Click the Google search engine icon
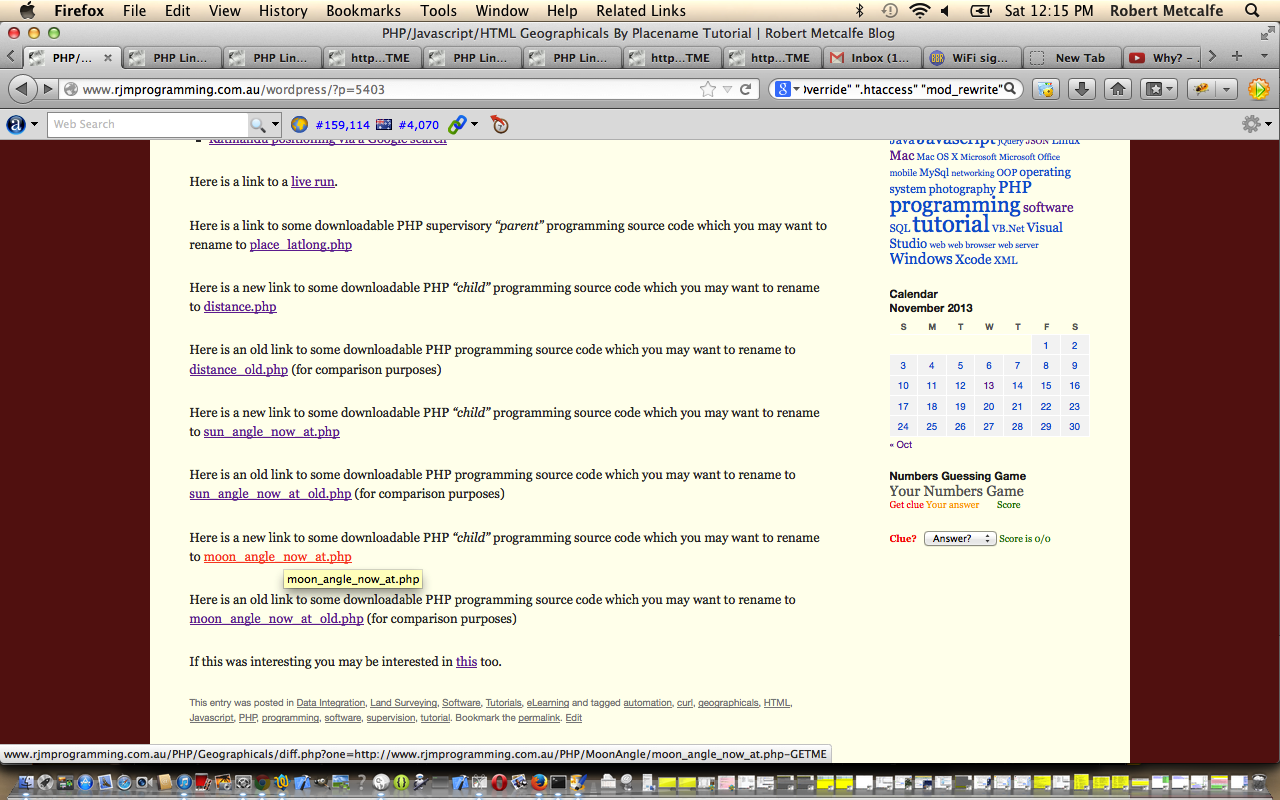This screenshot has width=1280, height=800. [784, 89]
